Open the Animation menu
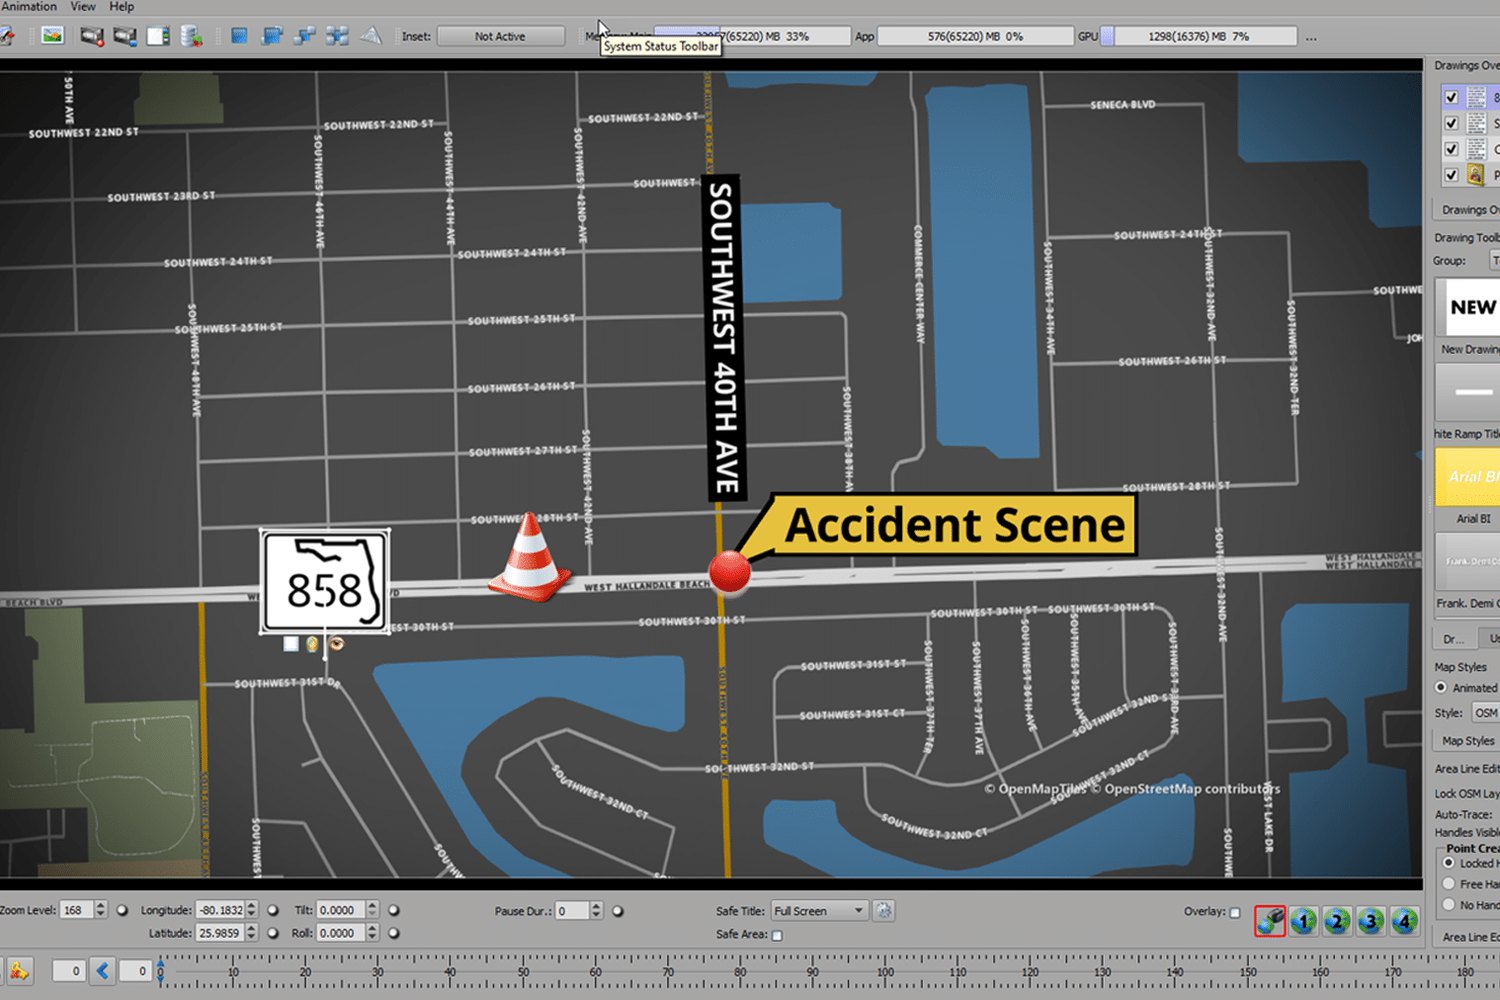Screen dimensions: 1500x1000 pos(29,7)
